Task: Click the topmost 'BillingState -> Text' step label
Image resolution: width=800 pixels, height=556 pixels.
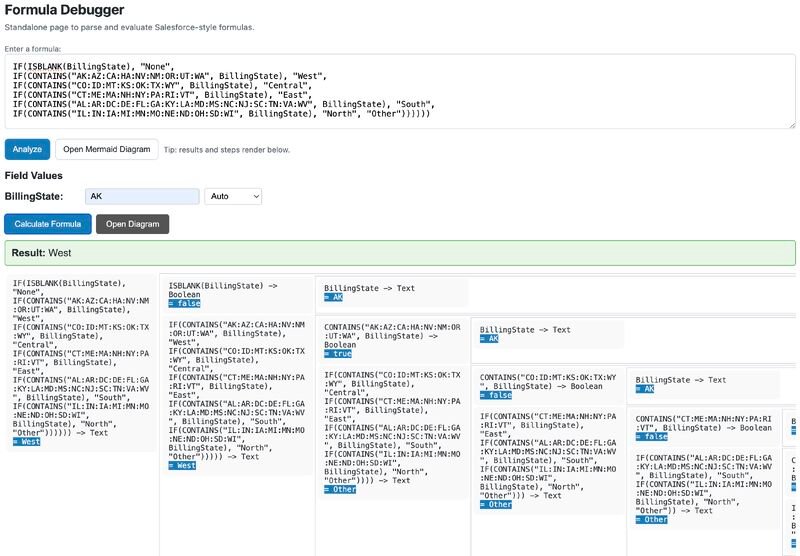Action: coord(369,288)
